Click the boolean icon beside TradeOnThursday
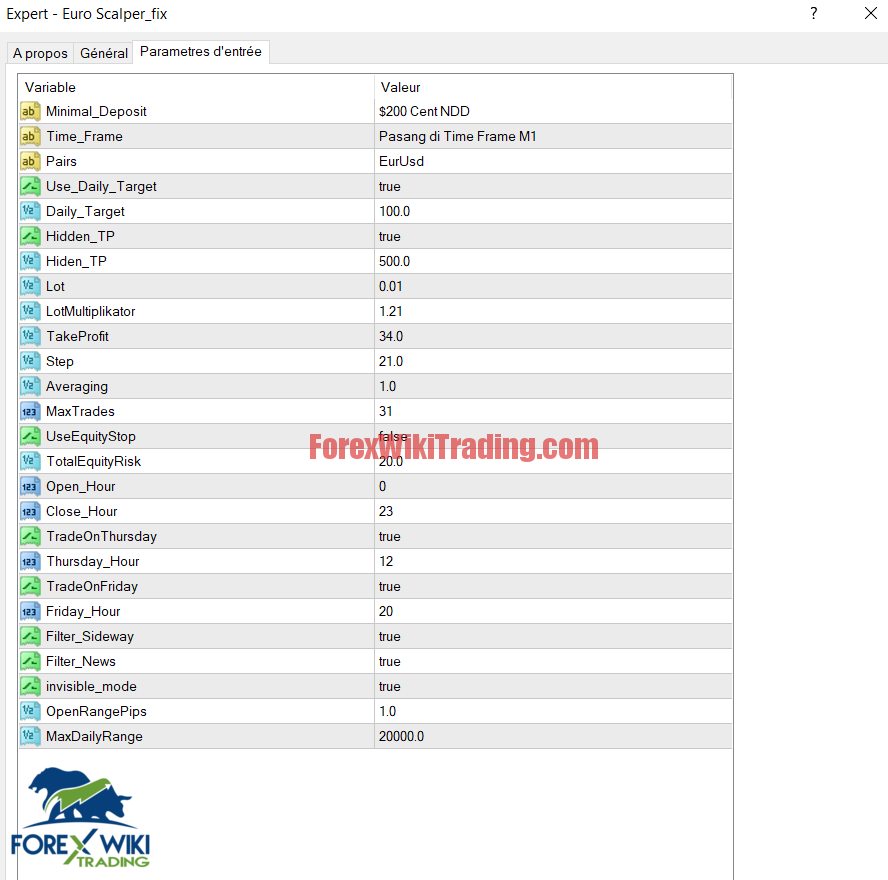This screenshot has height=880, width=888. (x=30, y=536)
